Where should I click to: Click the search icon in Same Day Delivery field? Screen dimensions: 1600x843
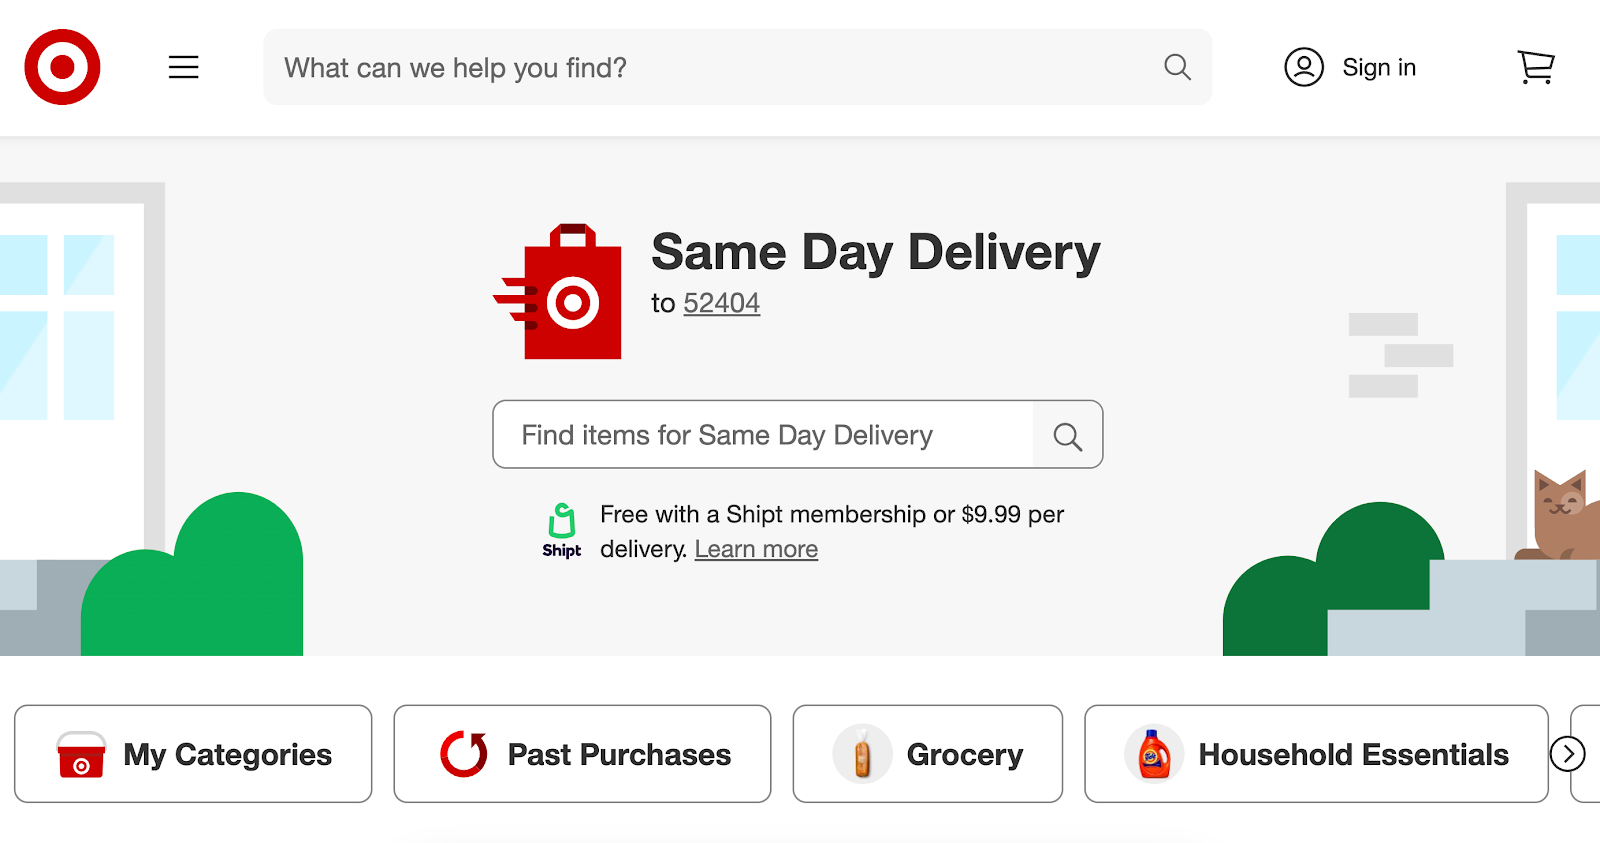(x=1066, y=435)
